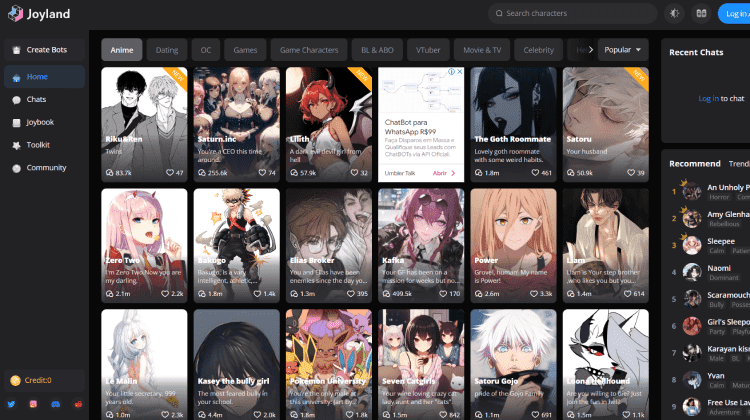Open the Bakugo character card
The height and width of the screenshot is (420, 750).
point(236,245)
